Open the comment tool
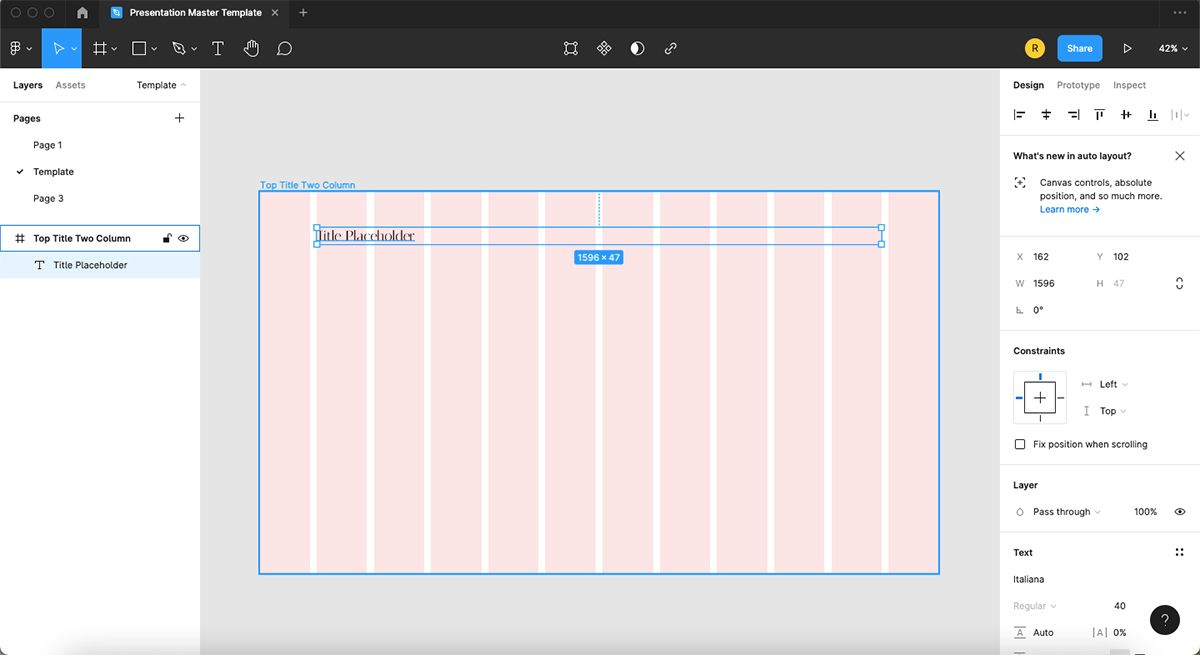Image resolution: width=1200 pixels, height=655 pixels. pos(285,47)
